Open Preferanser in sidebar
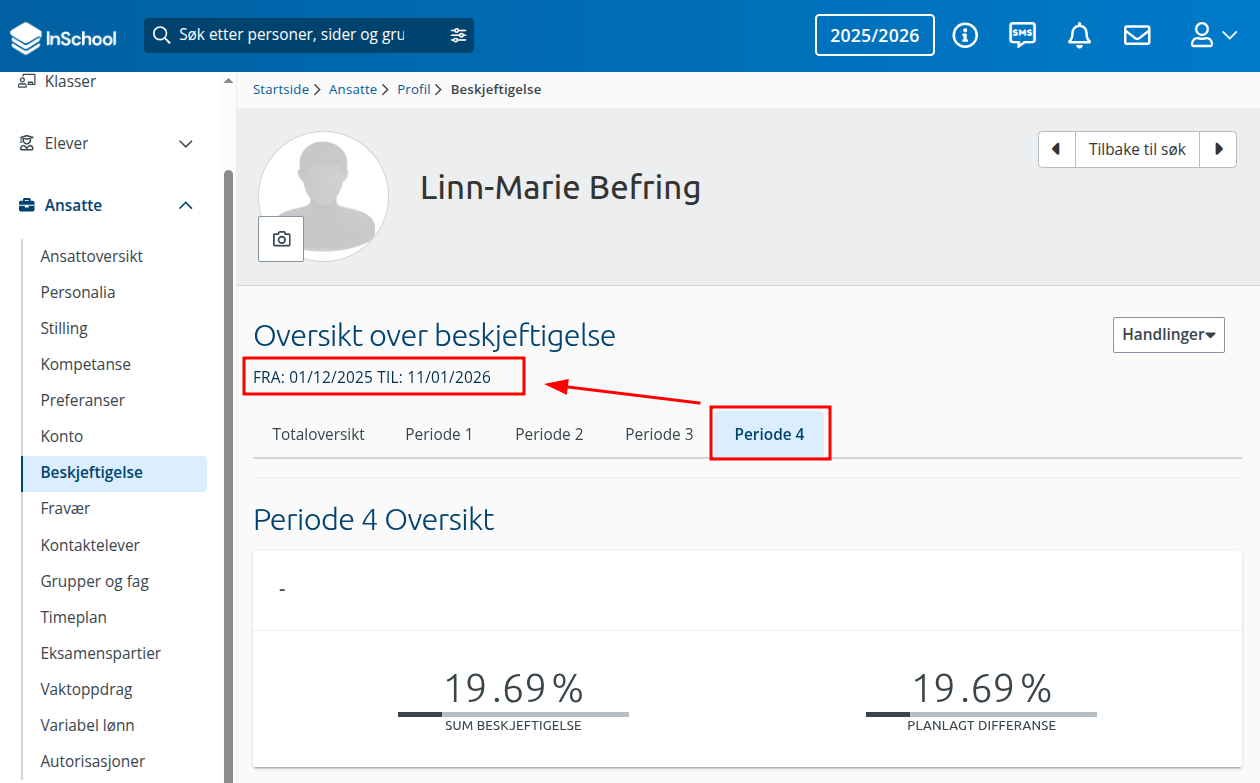Image resolution: width=1260 pixels, height=783 pixels. 83,400
